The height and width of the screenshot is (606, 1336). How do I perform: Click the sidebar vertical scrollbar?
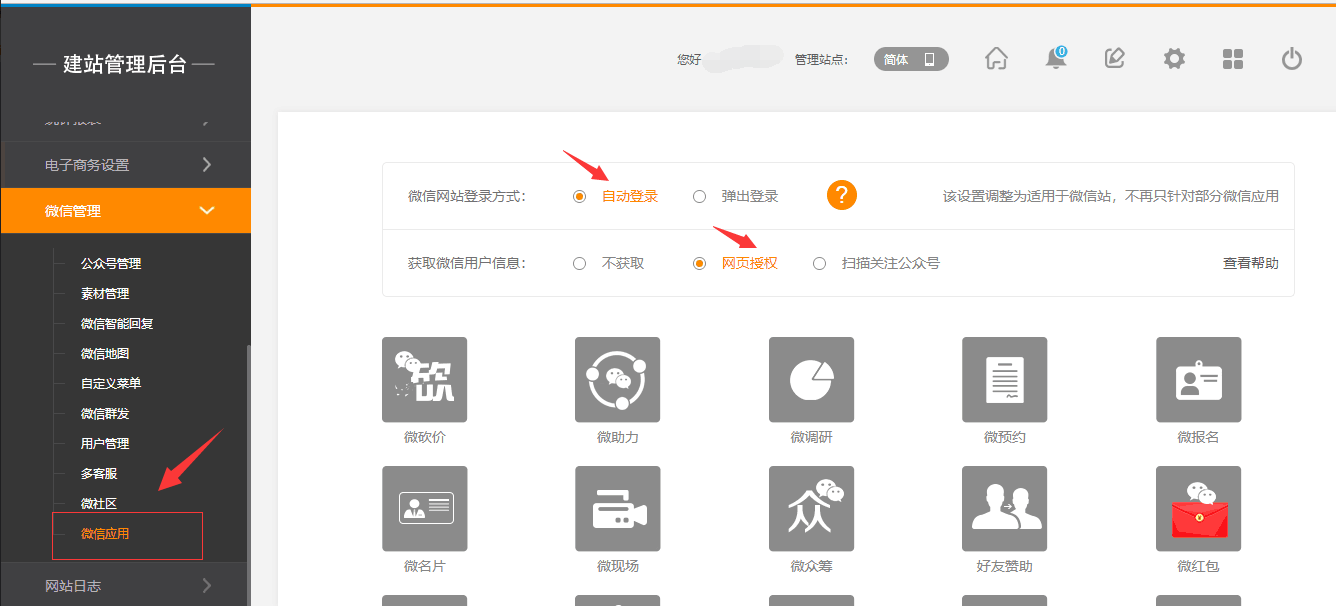248,450
